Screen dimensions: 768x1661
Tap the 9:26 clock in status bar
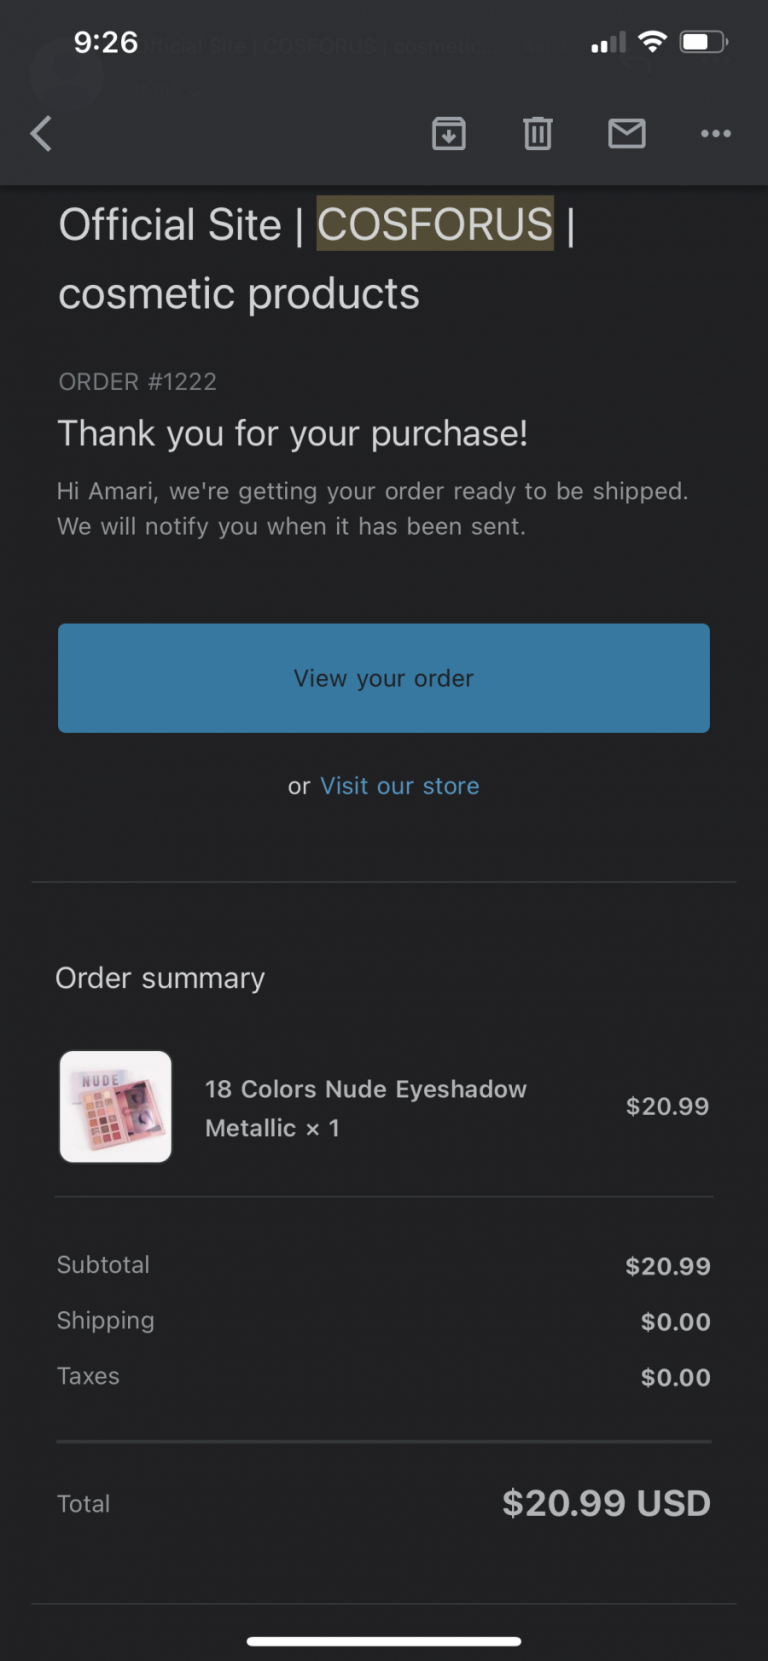coord(106,42)
